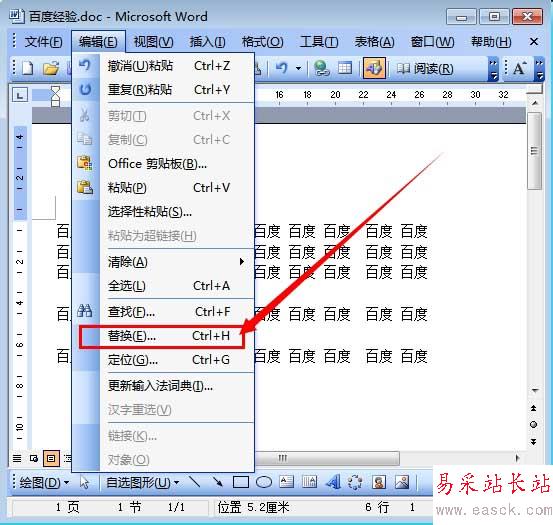
Task: Open the 绘图(D) drawing dropdown
Action: pos(44,483)
